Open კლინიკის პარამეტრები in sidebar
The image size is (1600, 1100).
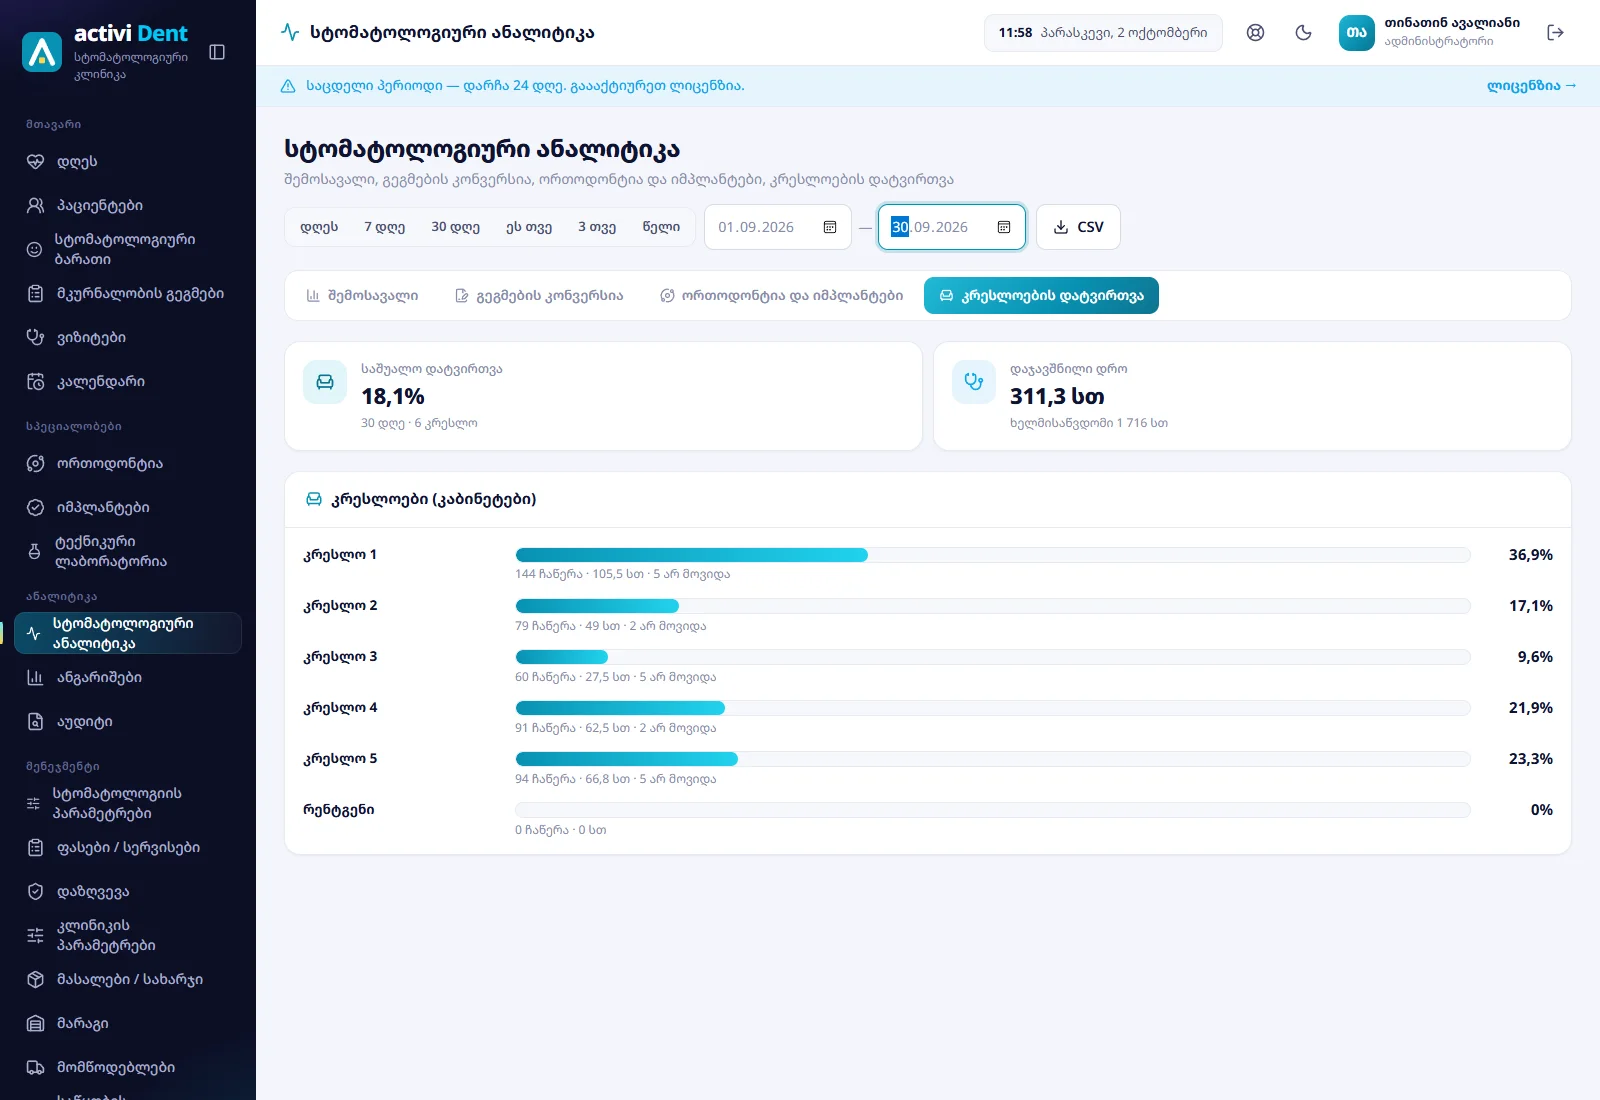(x=128, y=936)
